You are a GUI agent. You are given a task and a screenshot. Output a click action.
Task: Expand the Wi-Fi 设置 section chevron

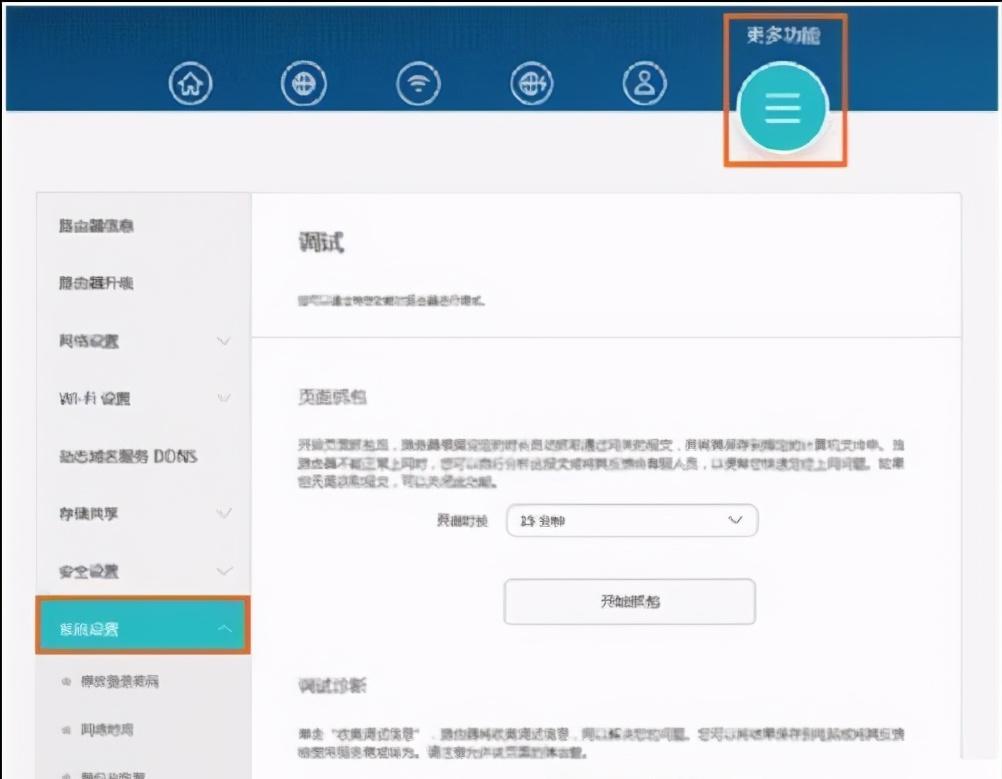point(224,397)
